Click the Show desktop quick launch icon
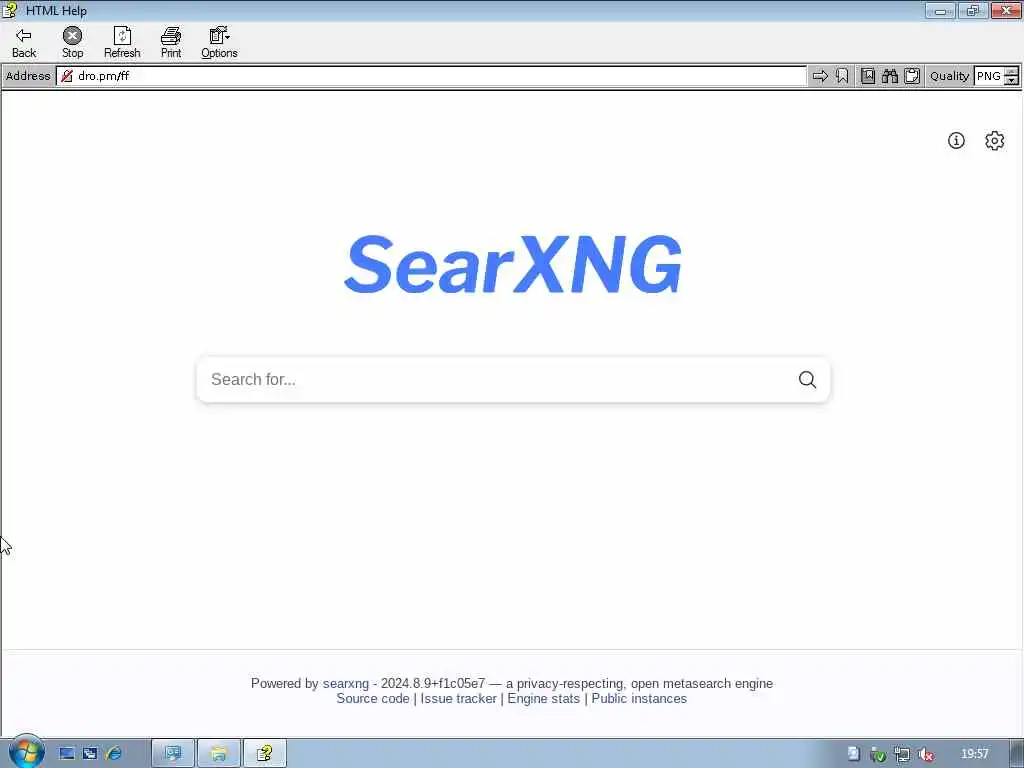The height and width of the screenshot is (768, 1024). pyautogui.click(x=67, y=754)
